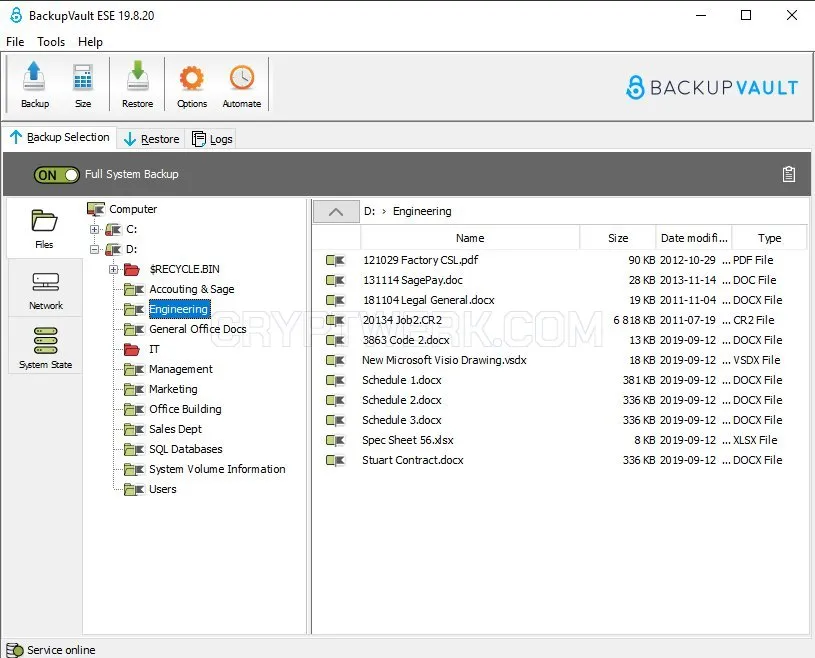Toggle backup flag for Spec Sheet 56.xlsx
Screen dimensions: 815x658
click(x=335, y=440)
